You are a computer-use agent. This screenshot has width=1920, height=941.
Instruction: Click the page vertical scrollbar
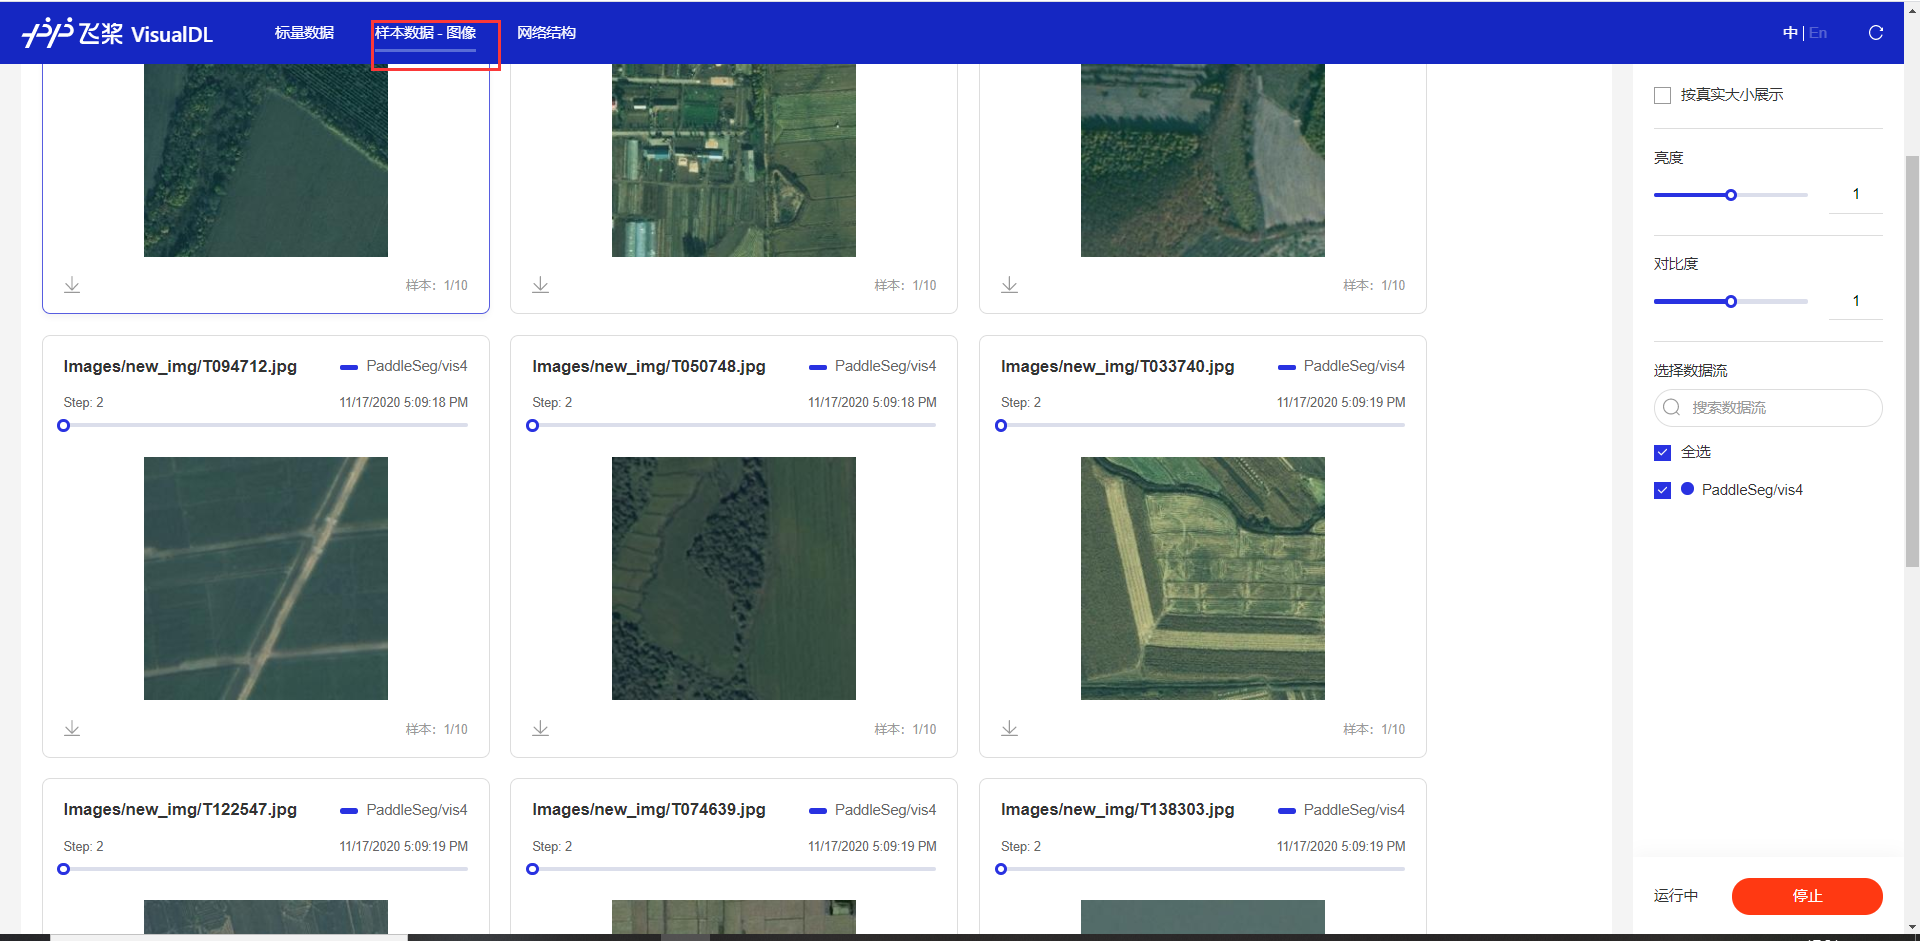tap(1912, 360)
